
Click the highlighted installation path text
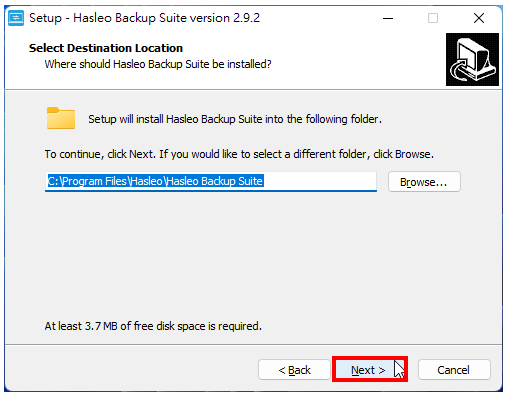click(x=155, y=181)
